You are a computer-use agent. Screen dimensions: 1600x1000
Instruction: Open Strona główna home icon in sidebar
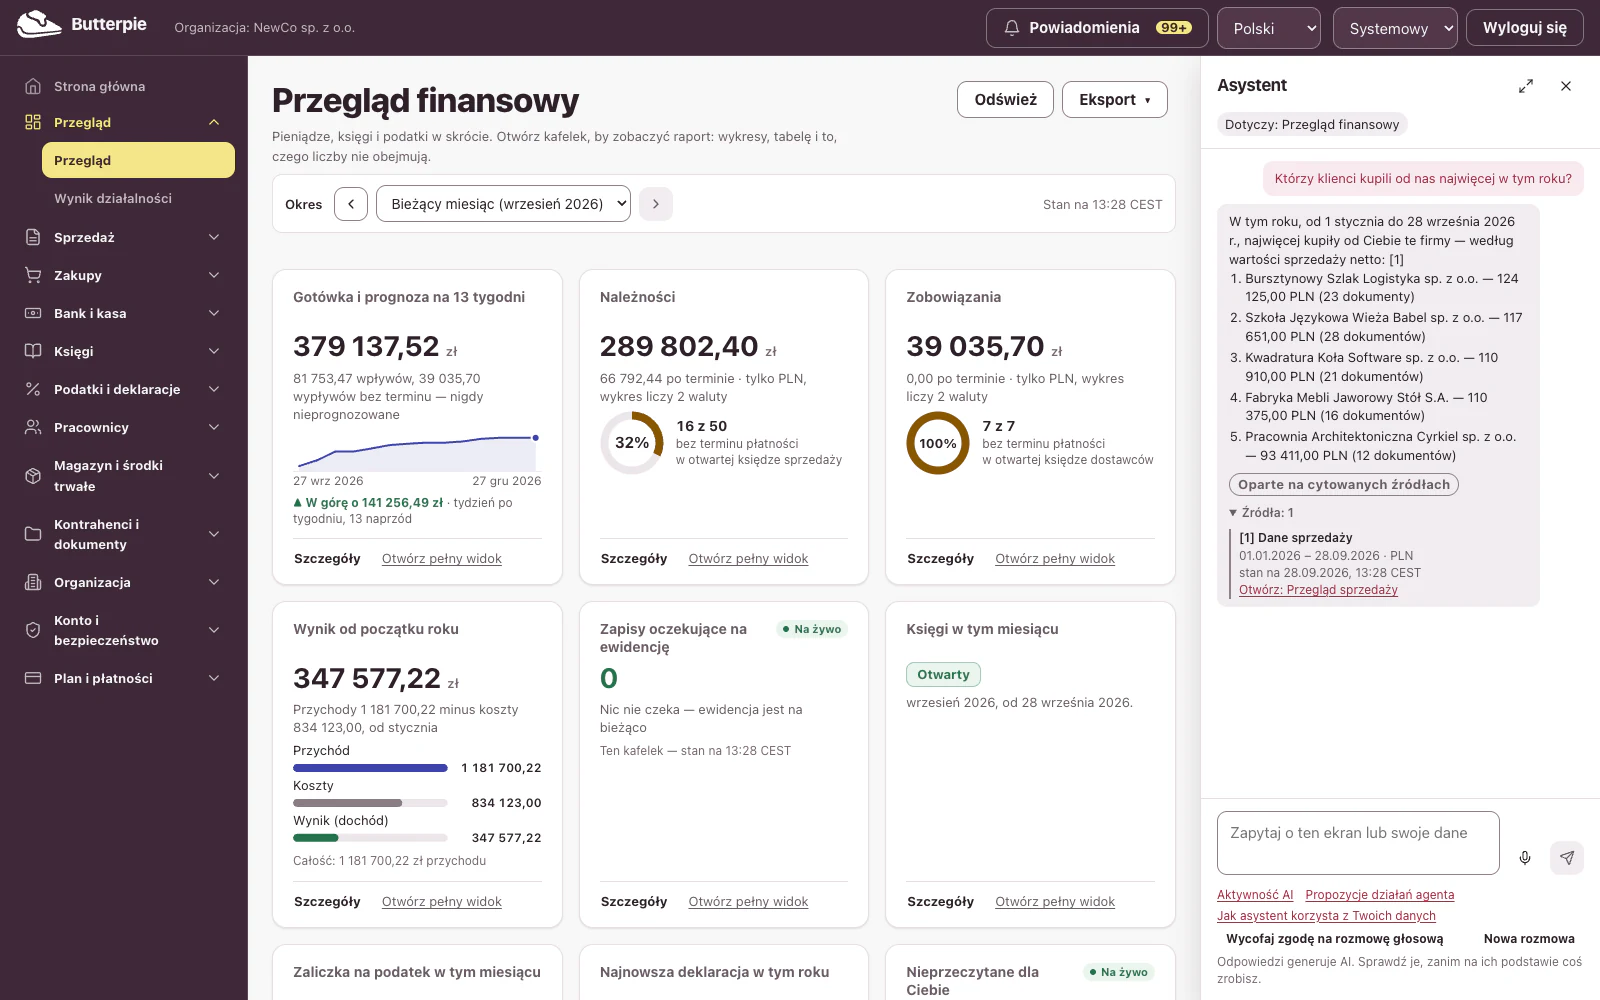coord(33,86)
